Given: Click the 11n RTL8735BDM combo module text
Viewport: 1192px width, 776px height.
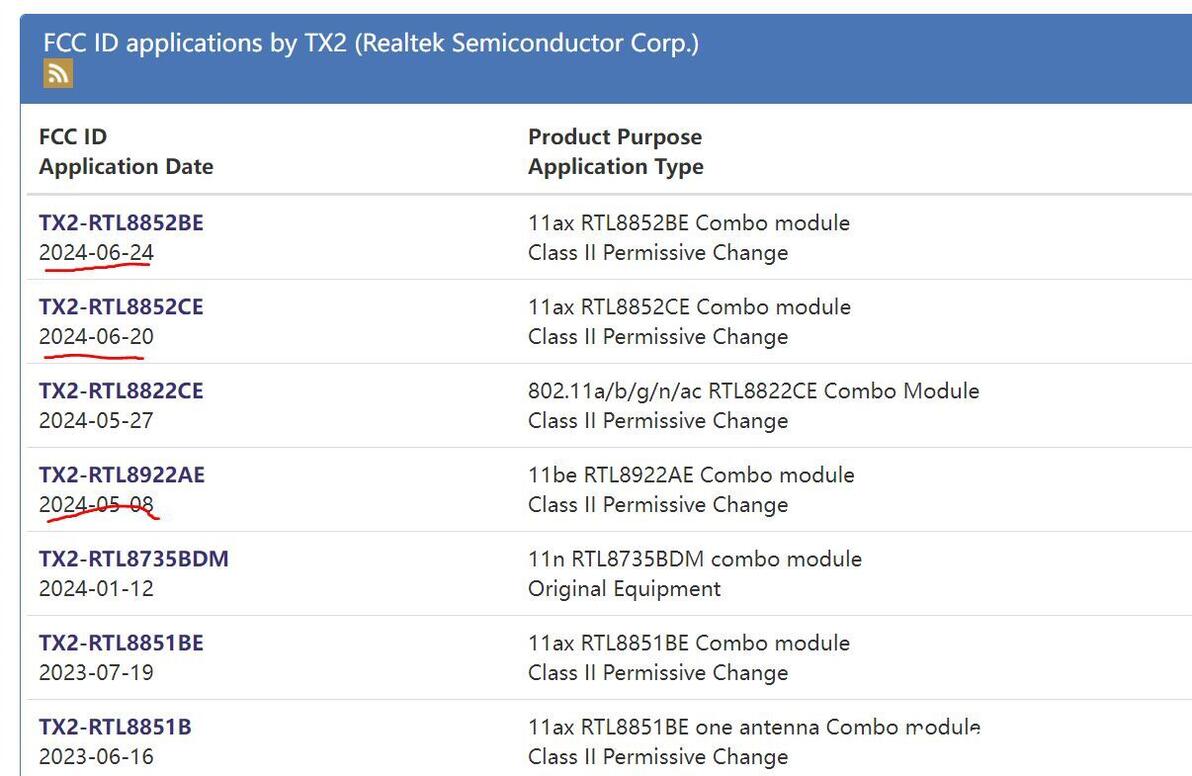Looking at the screenshot, I should point(694,559).
